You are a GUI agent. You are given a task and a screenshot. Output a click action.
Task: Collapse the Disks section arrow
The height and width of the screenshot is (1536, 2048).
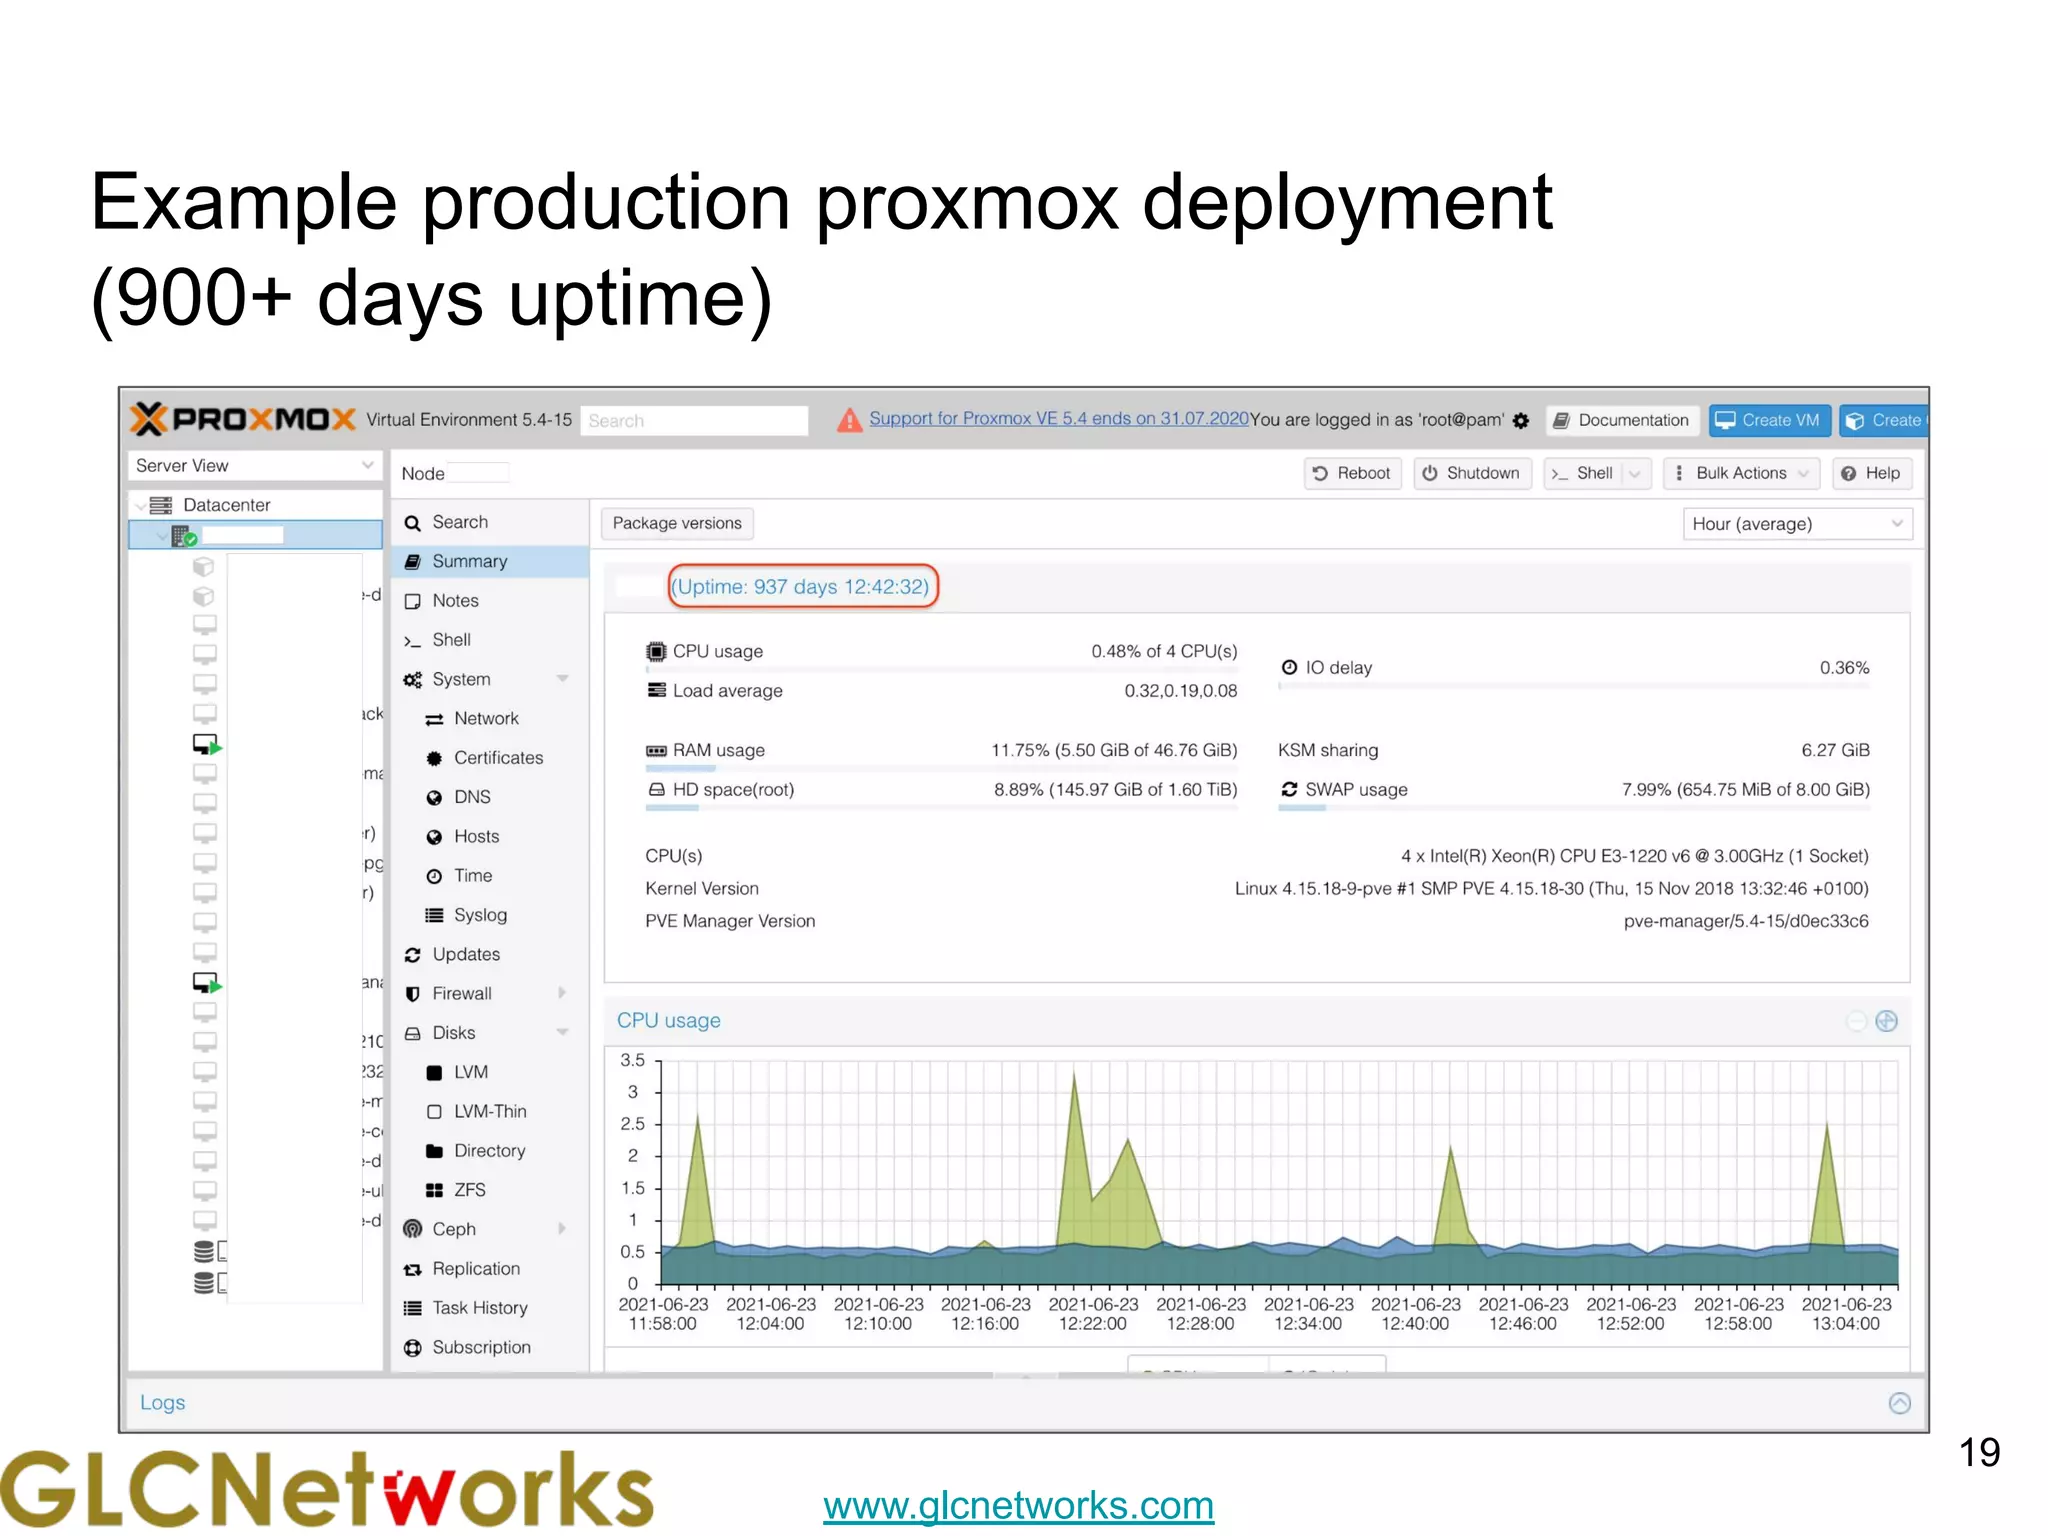point(563,1032)
